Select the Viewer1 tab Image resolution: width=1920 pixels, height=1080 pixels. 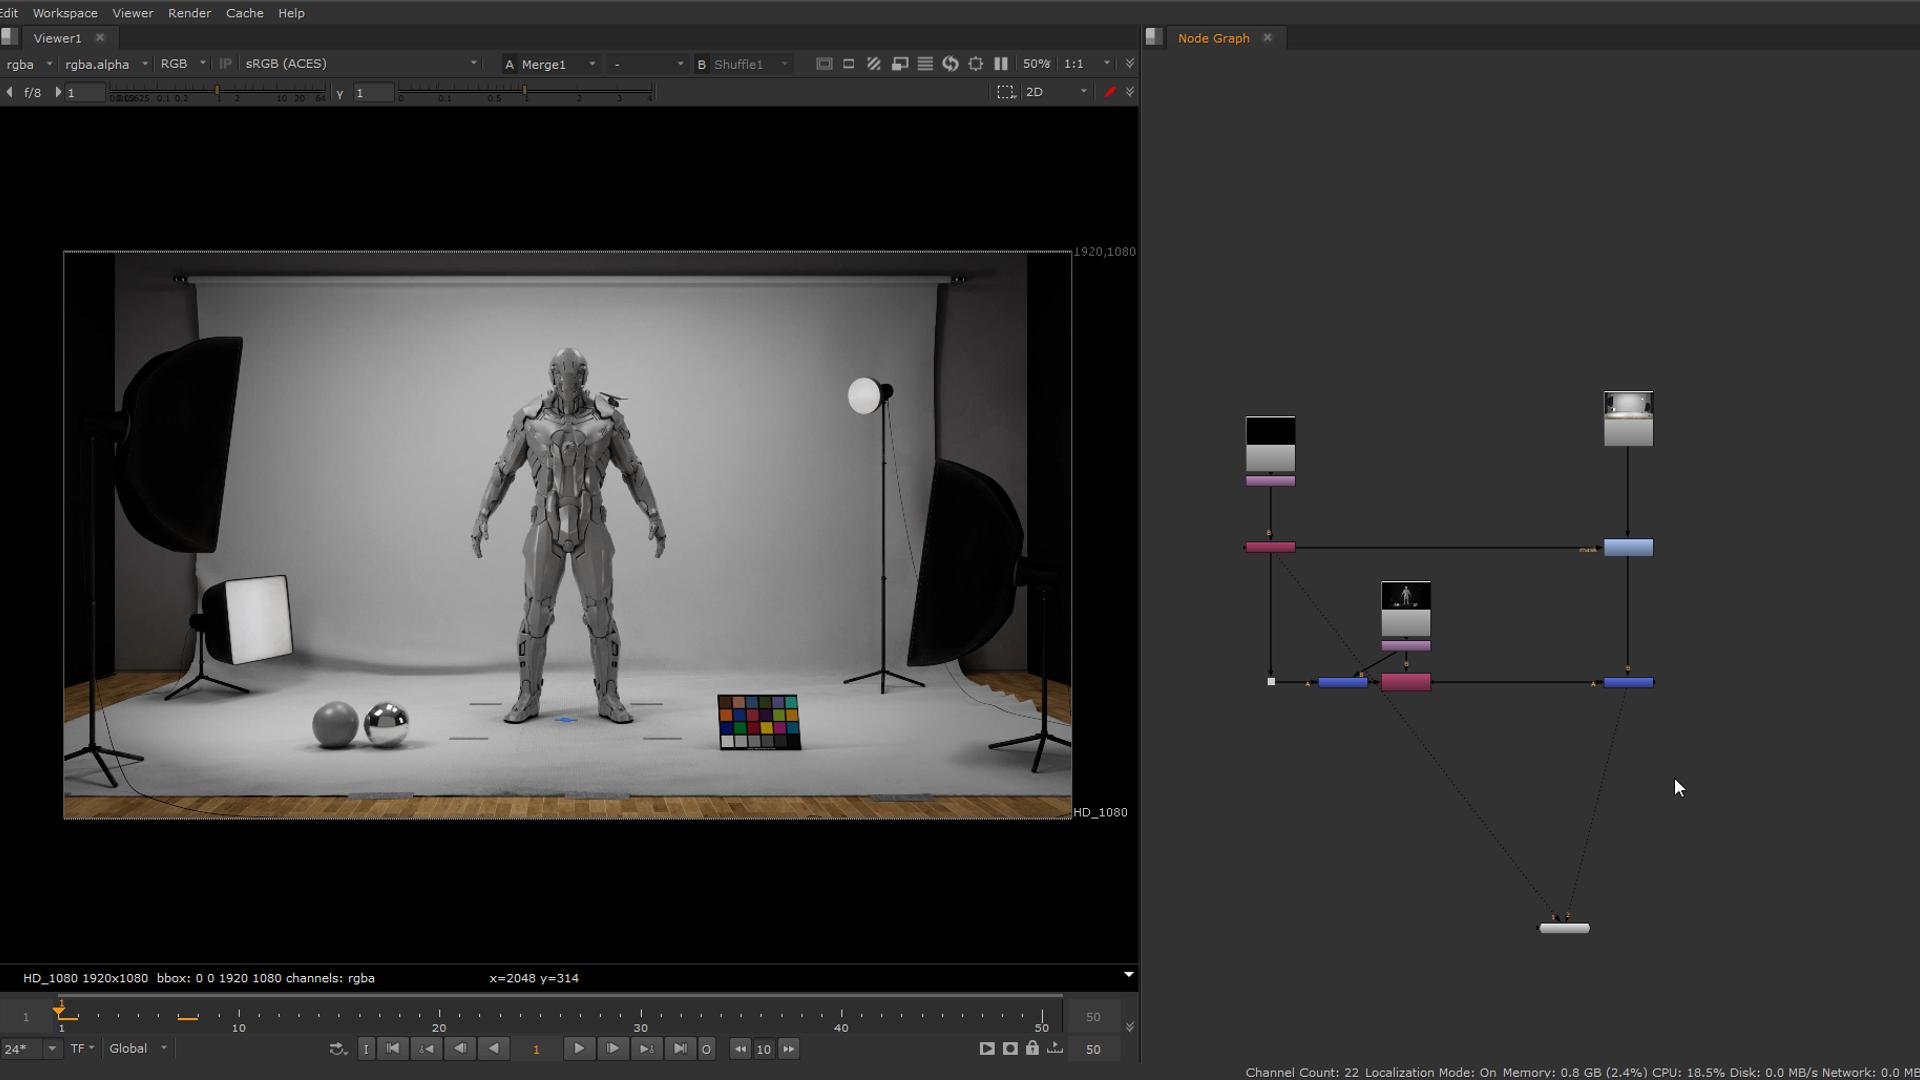(57, 37)
